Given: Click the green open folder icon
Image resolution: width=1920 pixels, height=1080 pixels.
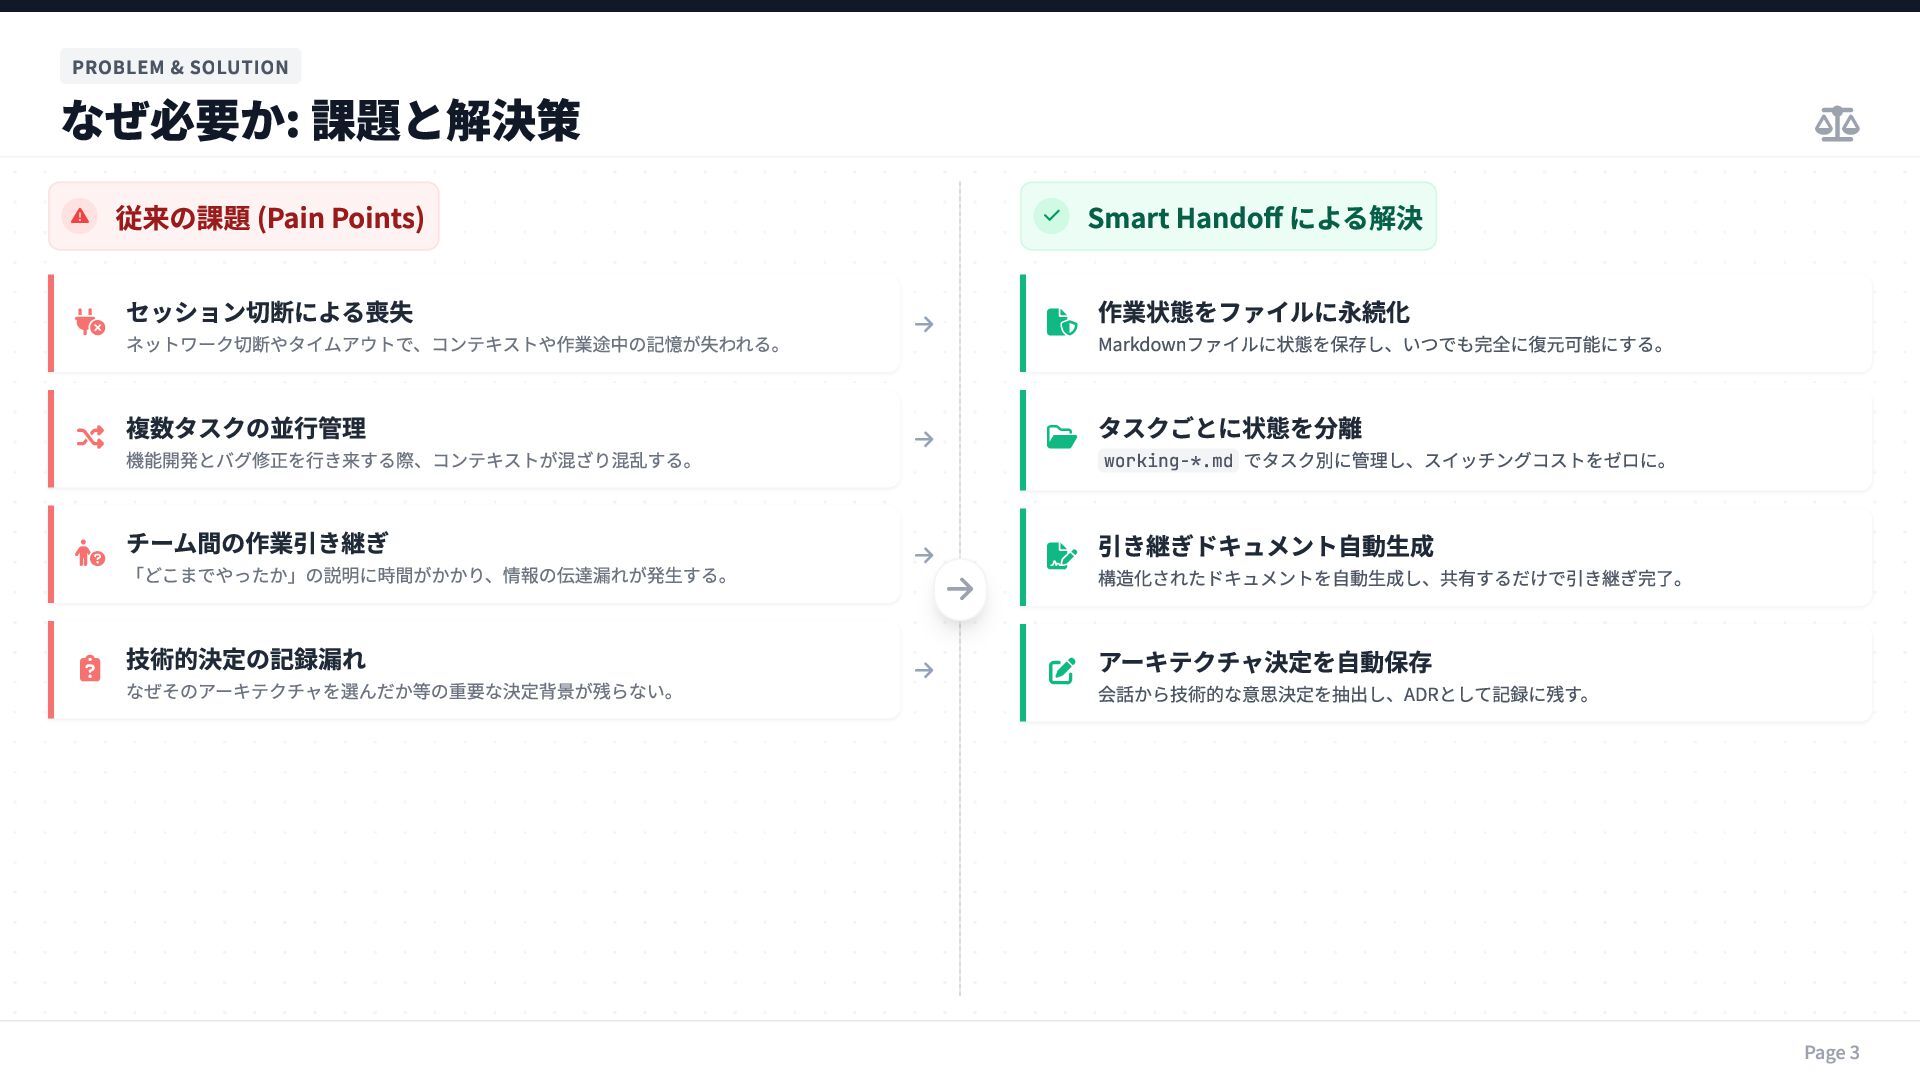Looking at the screenshot, I should [1060, 438].
